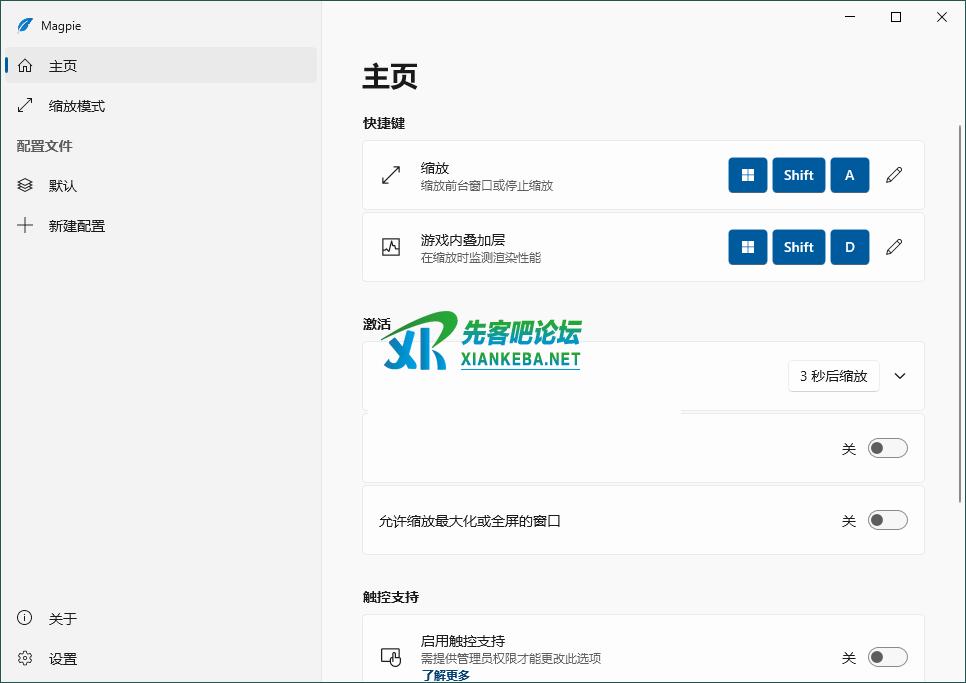Image resolution: width=966 pixels, height=683 pixels.
Task: Click the 3 秒后缩放 button
Action: [833, 376]
